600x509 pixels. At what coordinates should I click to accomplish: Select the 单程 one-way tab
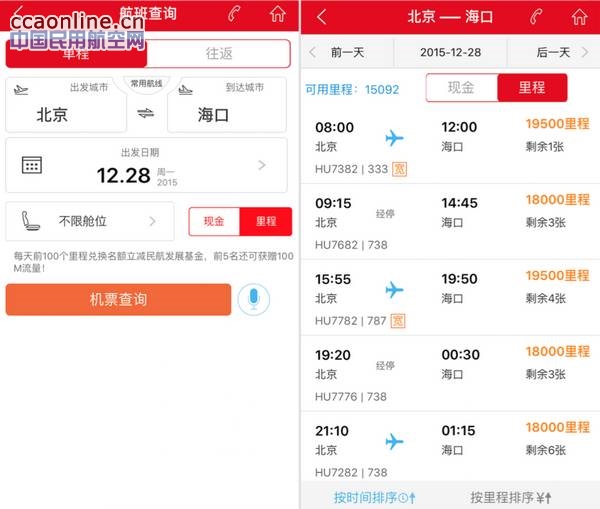coord(76,54)
